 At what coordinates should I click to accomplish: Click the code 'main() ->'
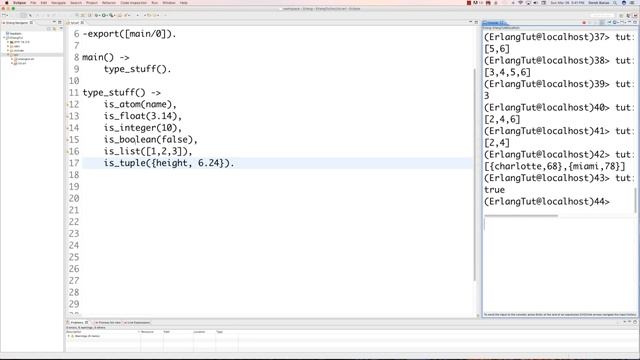pyautogui.click(x=106, y=58)
